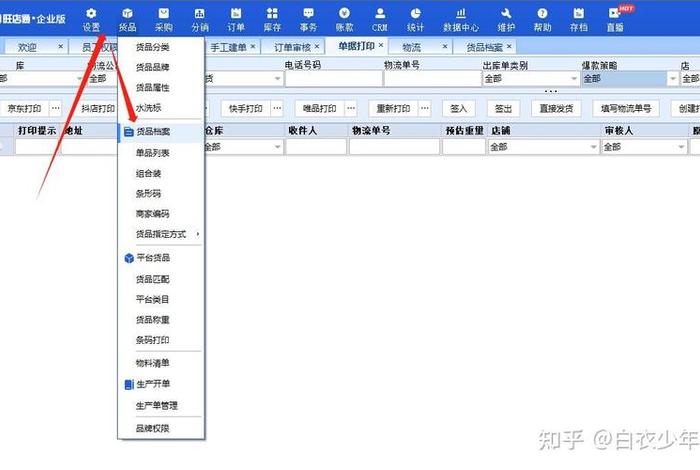
Task: Open the 事务 toolbar icon
Action: click(x=308, y=20)
